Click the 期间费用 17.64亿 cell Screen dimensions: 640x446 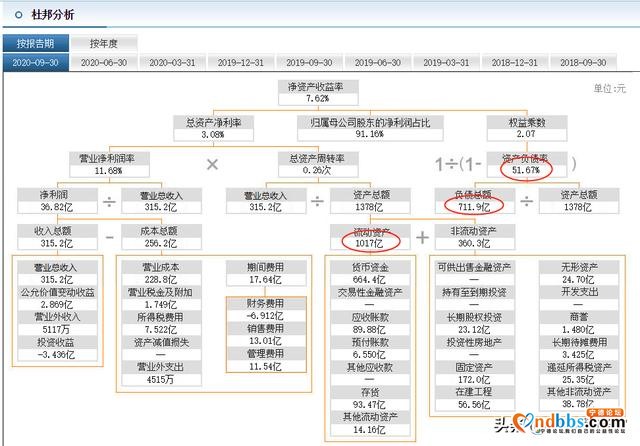pyautogui.click(x=266, y=273)
